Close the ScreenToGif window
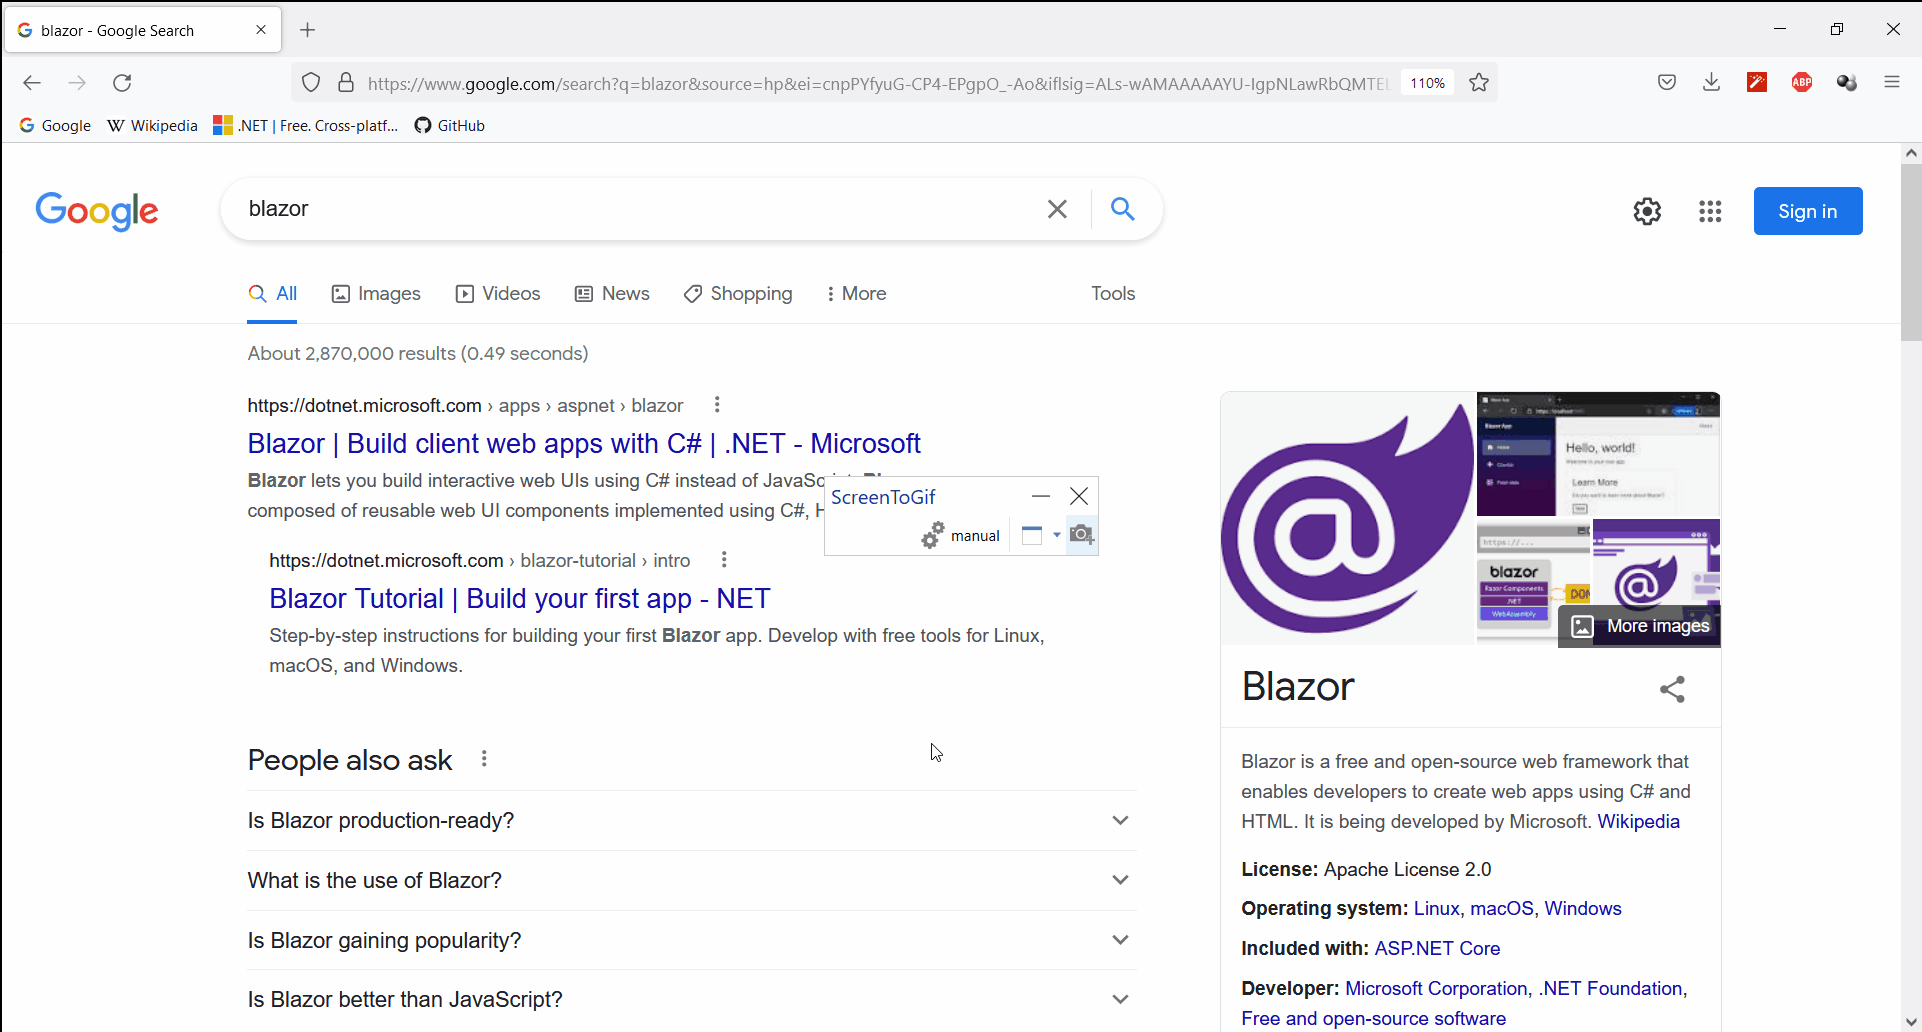 coord(1079,496)
